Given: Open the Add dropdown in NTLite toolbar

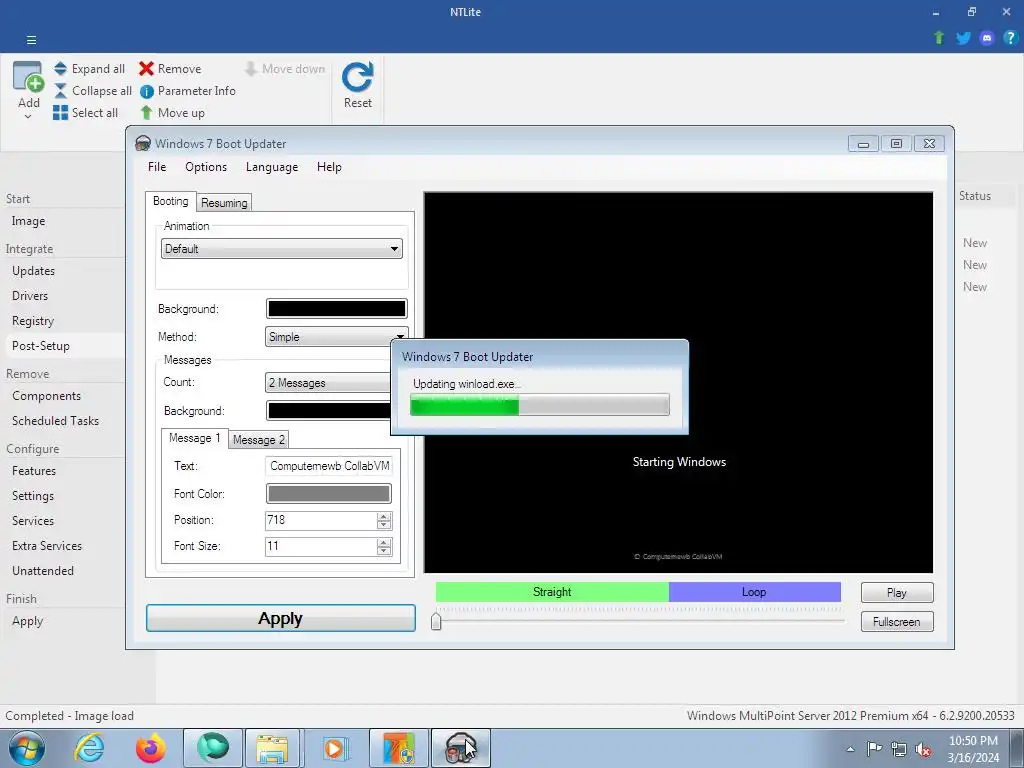Looking at the screenshot, I should pos(28,91).
